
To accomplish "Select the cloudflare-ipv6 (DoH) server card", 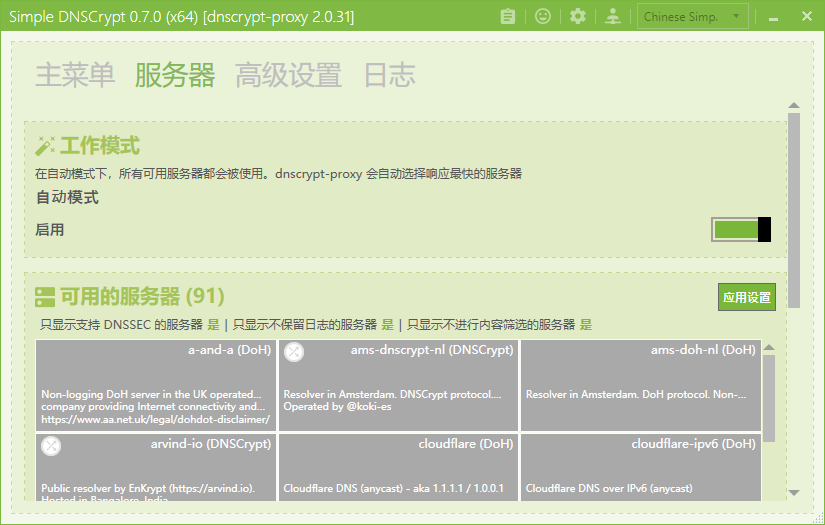I will tap(641, 467).
